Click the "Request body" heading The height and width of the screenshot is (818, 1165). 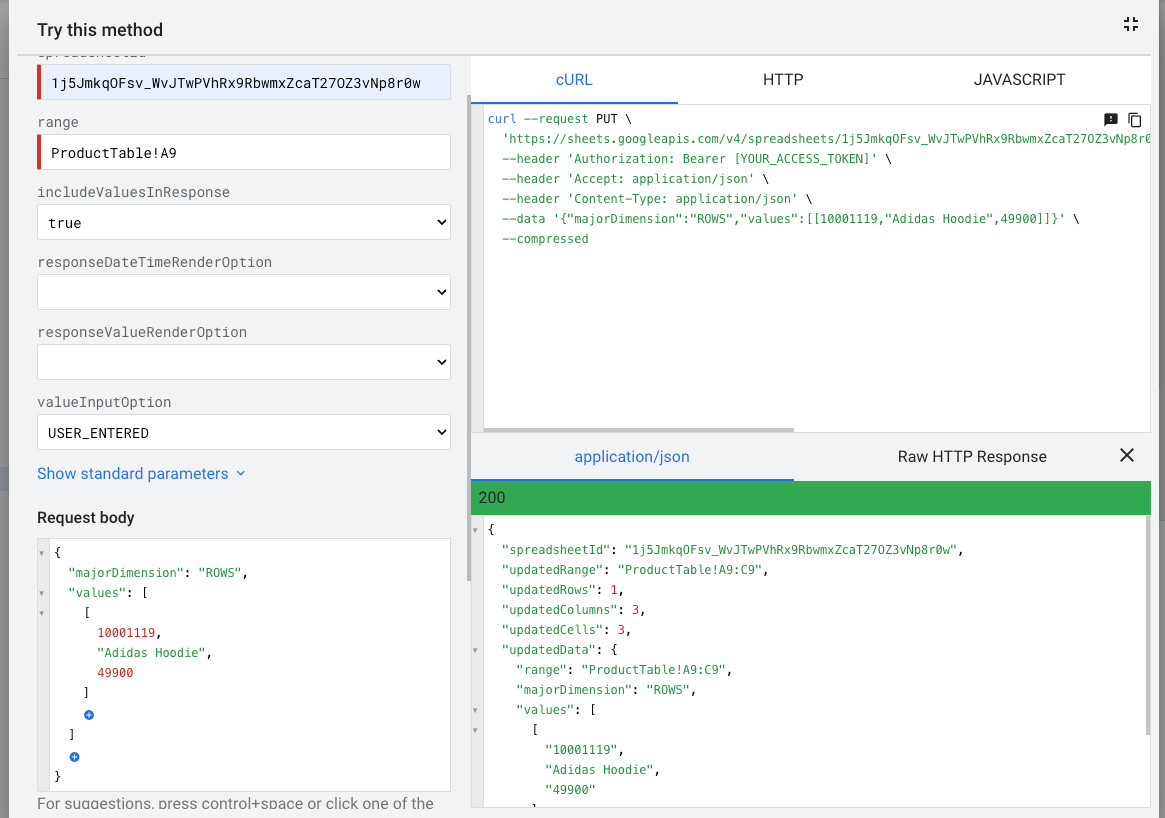coord(85,518)
